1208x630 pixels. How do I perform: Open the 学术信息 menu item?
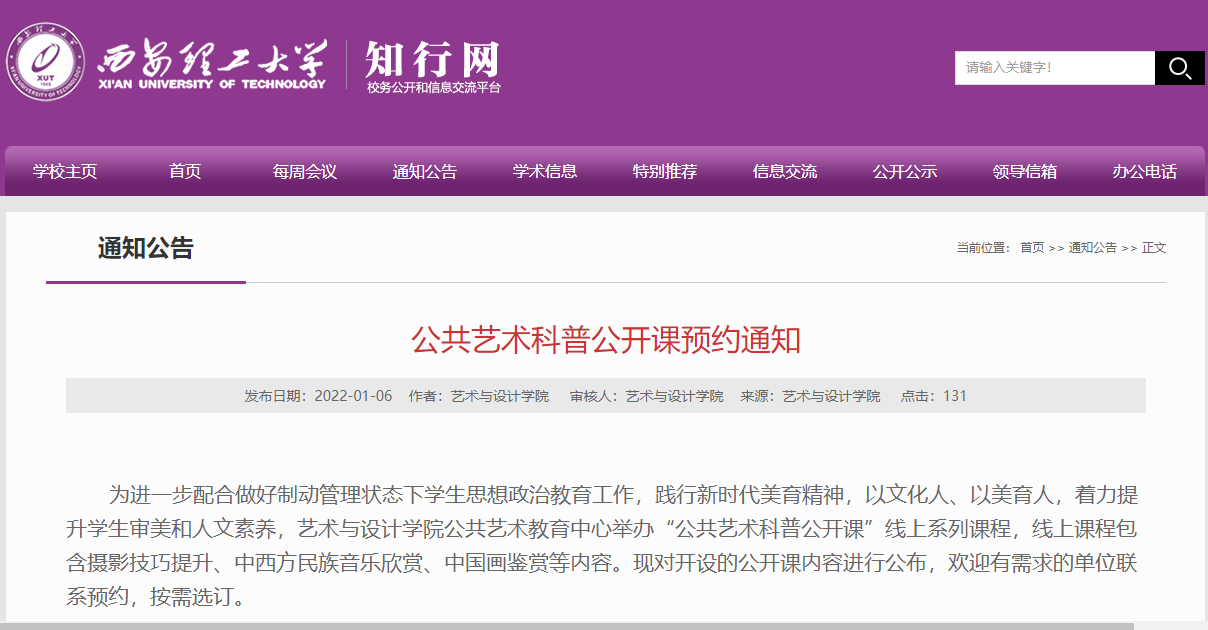545,171
